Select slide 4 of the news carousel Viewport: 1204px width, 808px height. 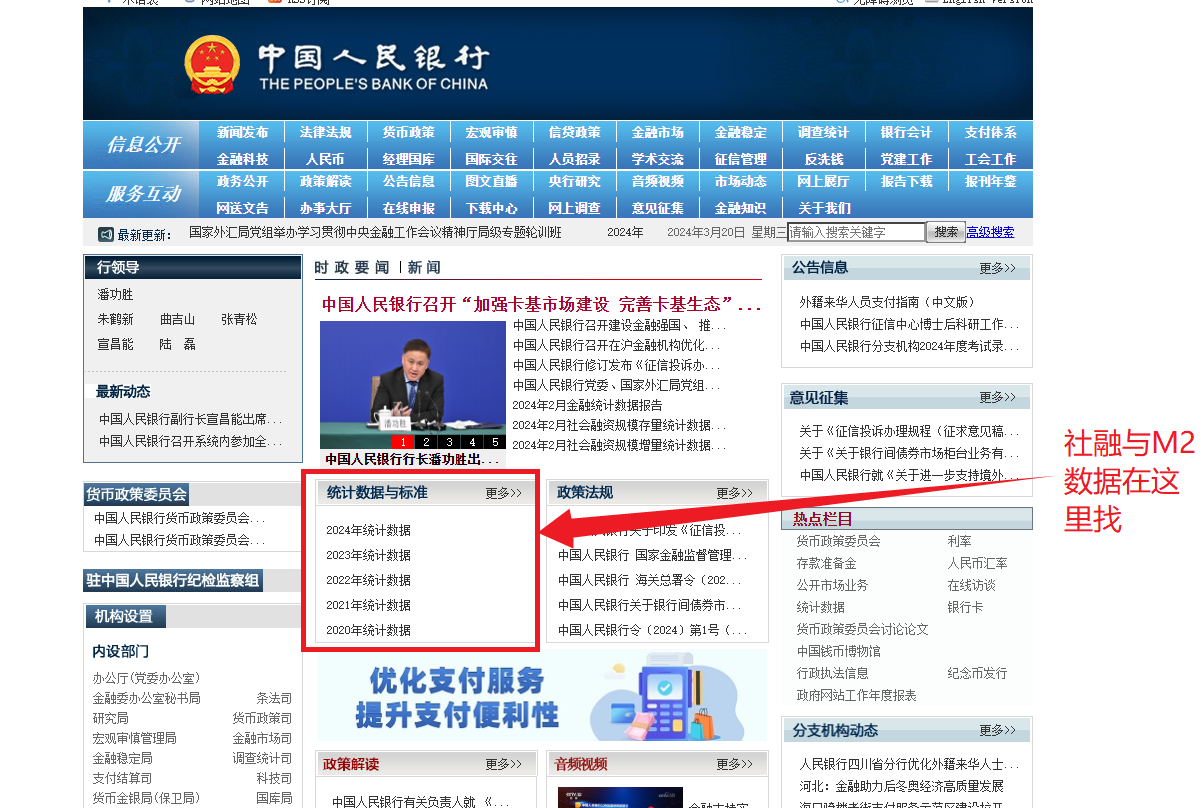(x=471, y=442)
